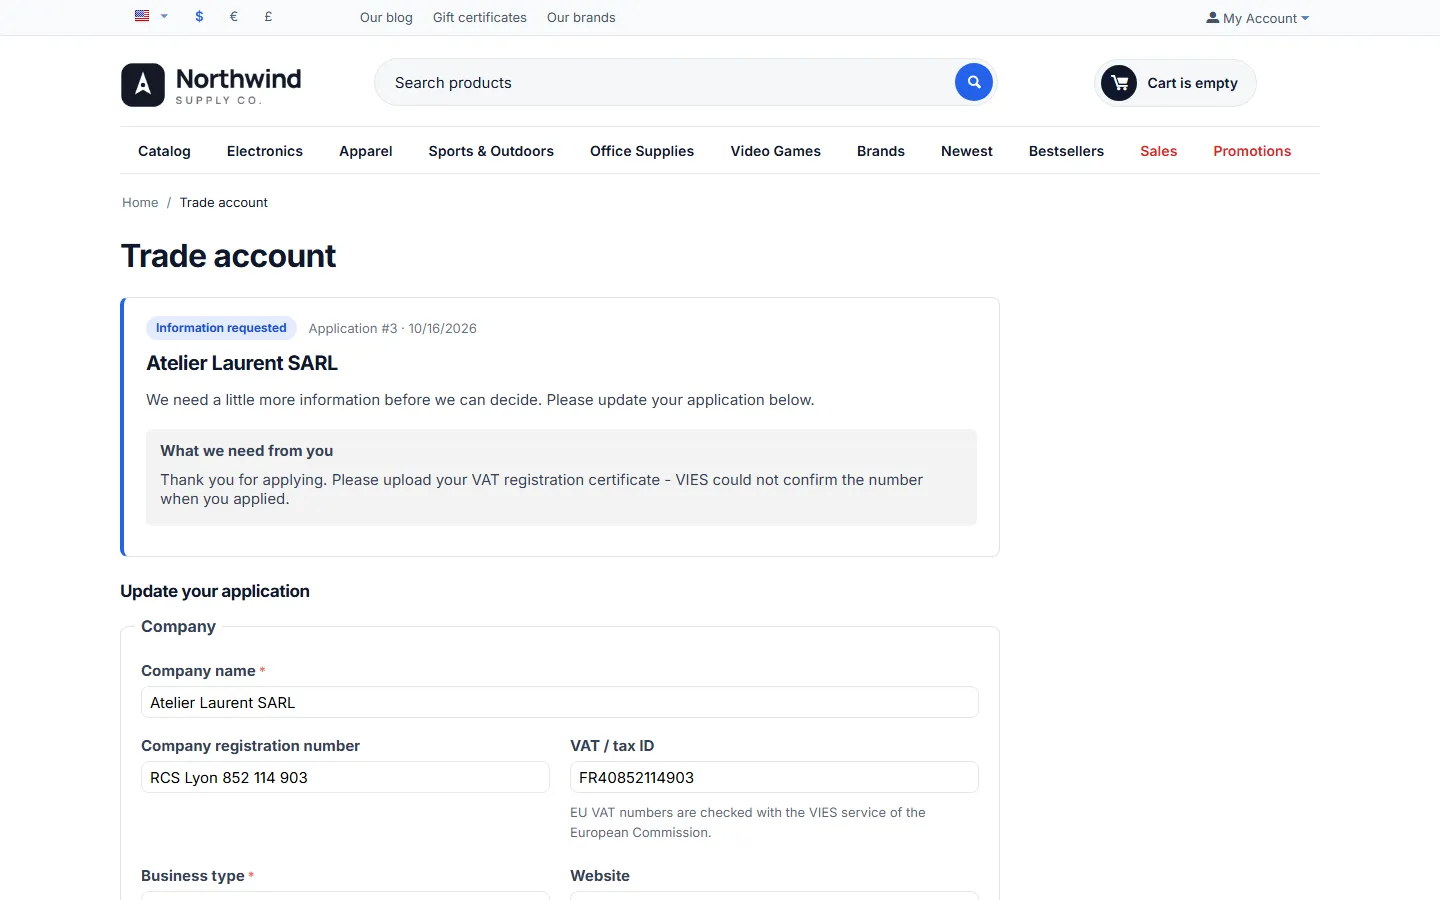Open the Brands menu item
This screenshot has width=1440, height=900.
(x=881, y=151)
